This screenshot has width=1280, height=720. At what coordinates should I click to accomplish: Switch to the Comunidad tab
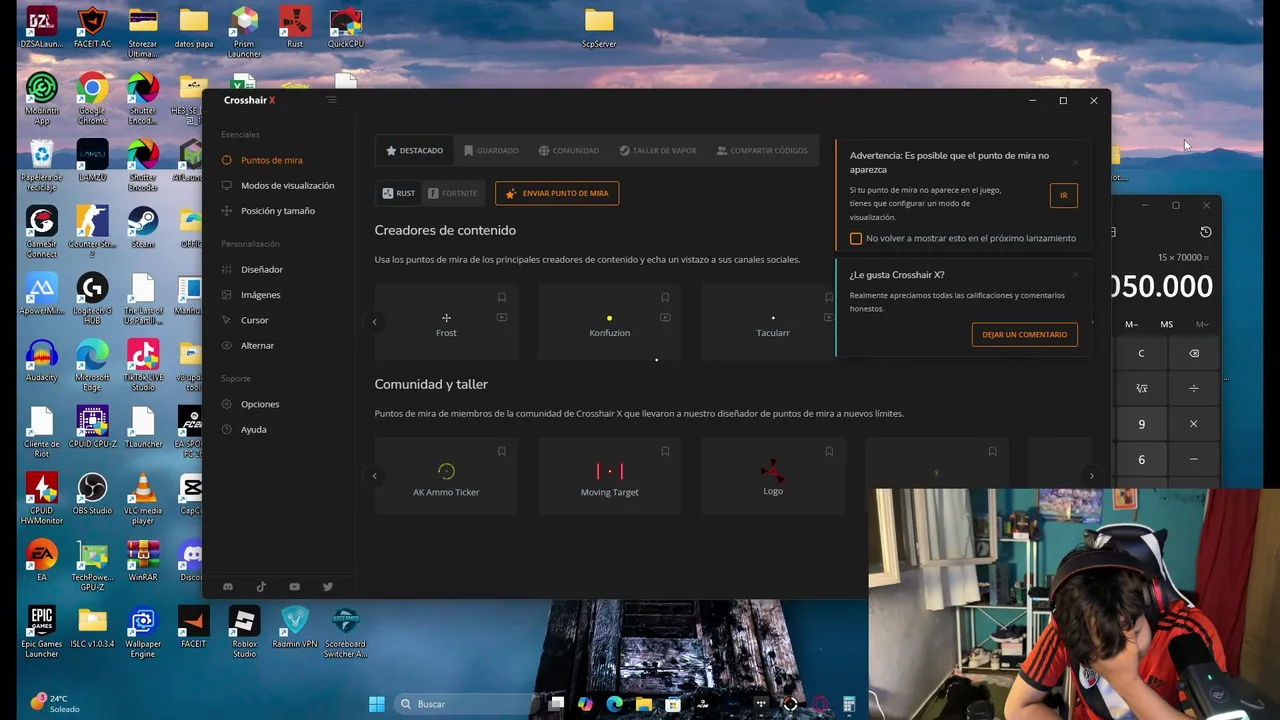(x=568, y=151)
